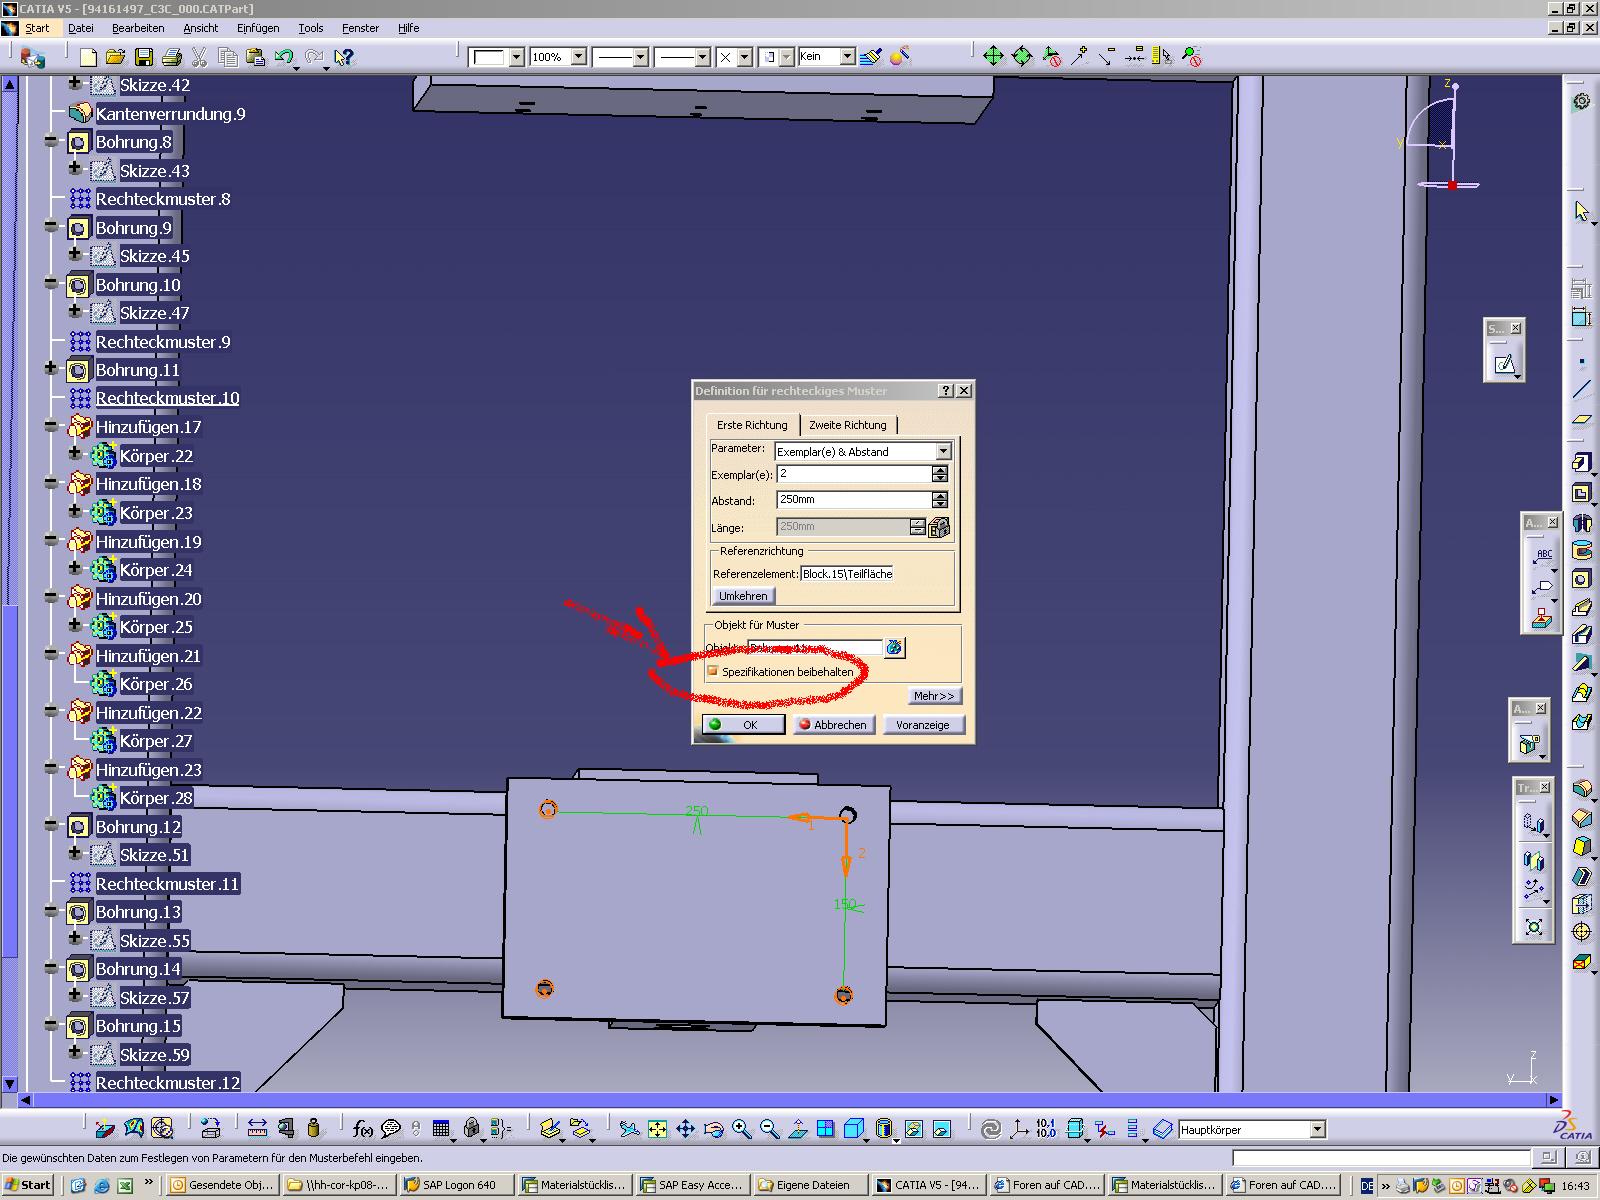Toggle the Spezifikationen beibehalten checkbox
The height and width of the screenshot is (1200, 1600).
[x=713, y=672]
